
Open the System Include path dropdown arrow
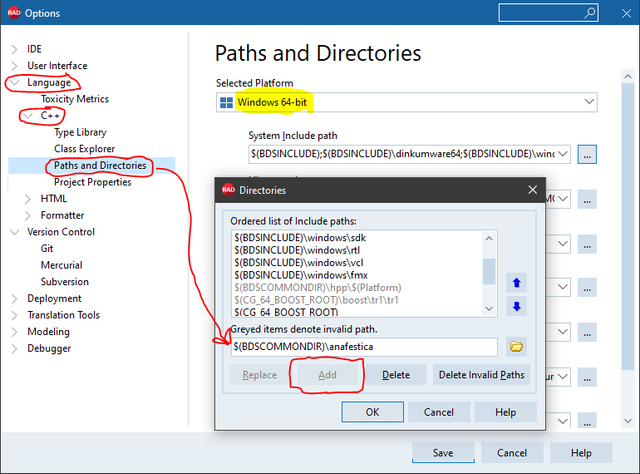[563, 154]
